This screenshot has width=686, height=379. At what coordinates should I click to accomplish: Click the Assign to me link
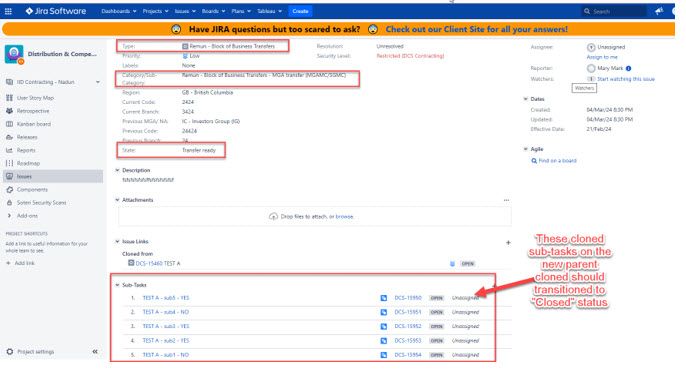coord(602,57)
